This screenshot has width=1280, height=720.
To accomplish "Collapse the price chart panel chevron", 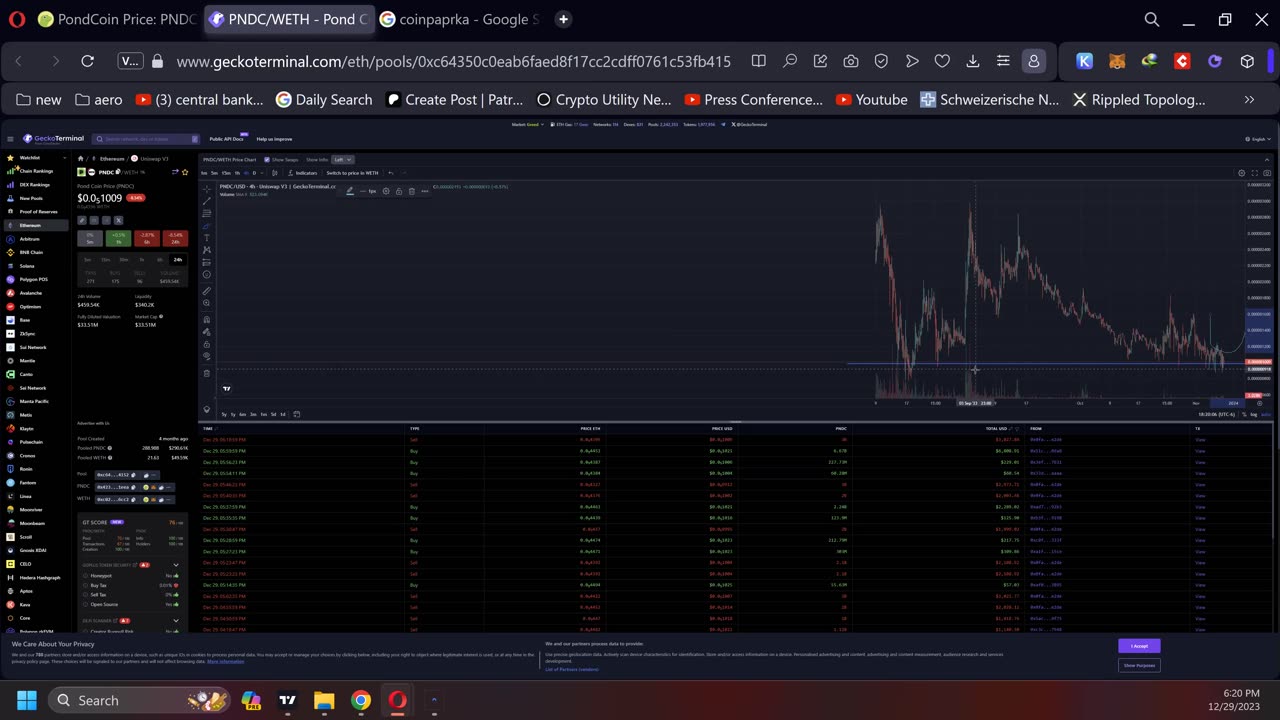I will [1266, 160].
